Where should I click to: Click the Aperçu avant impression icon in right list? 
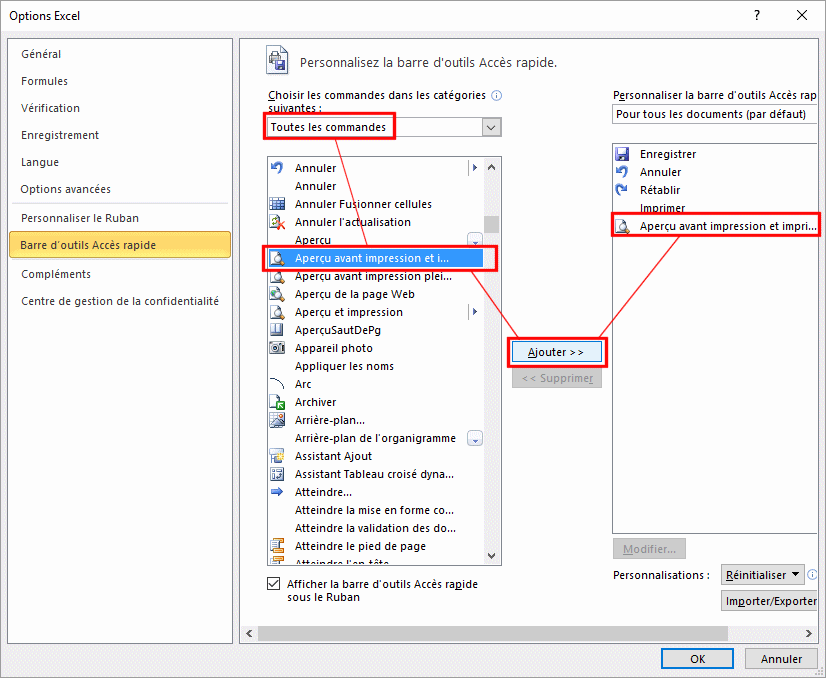pos(623,226)
